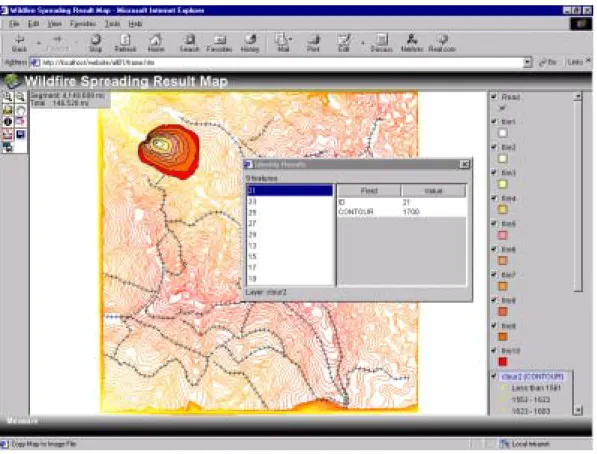Click the teal print map tool icon
Viewport: 597px width, 454px height.
pos(8,147)
